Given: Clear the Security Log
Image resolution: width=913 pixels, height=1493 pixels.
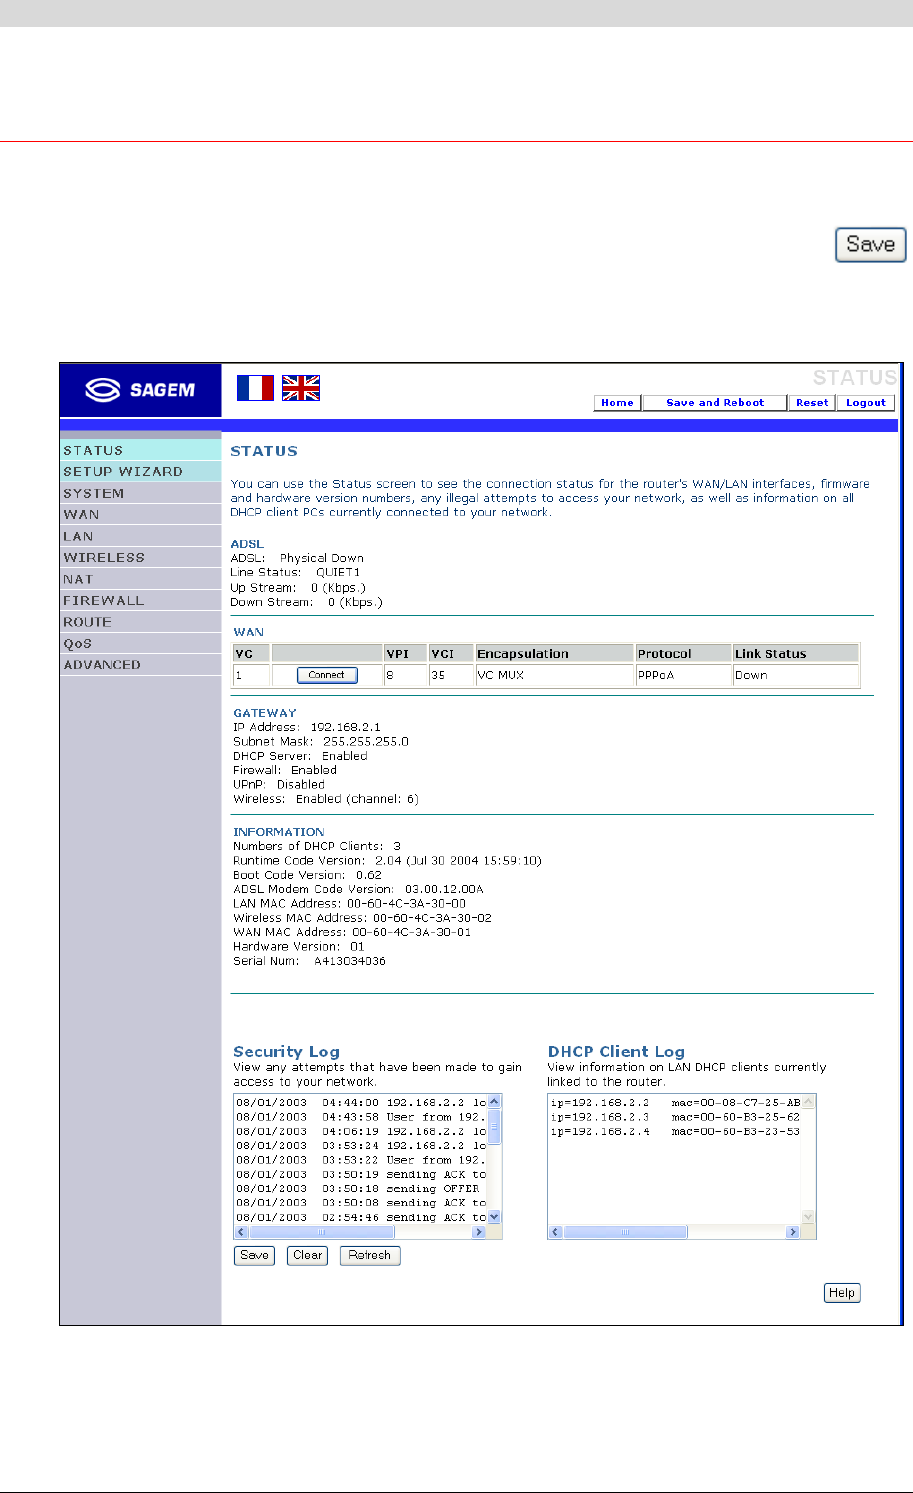Looking at the screenshot, I should point(307,1255).
